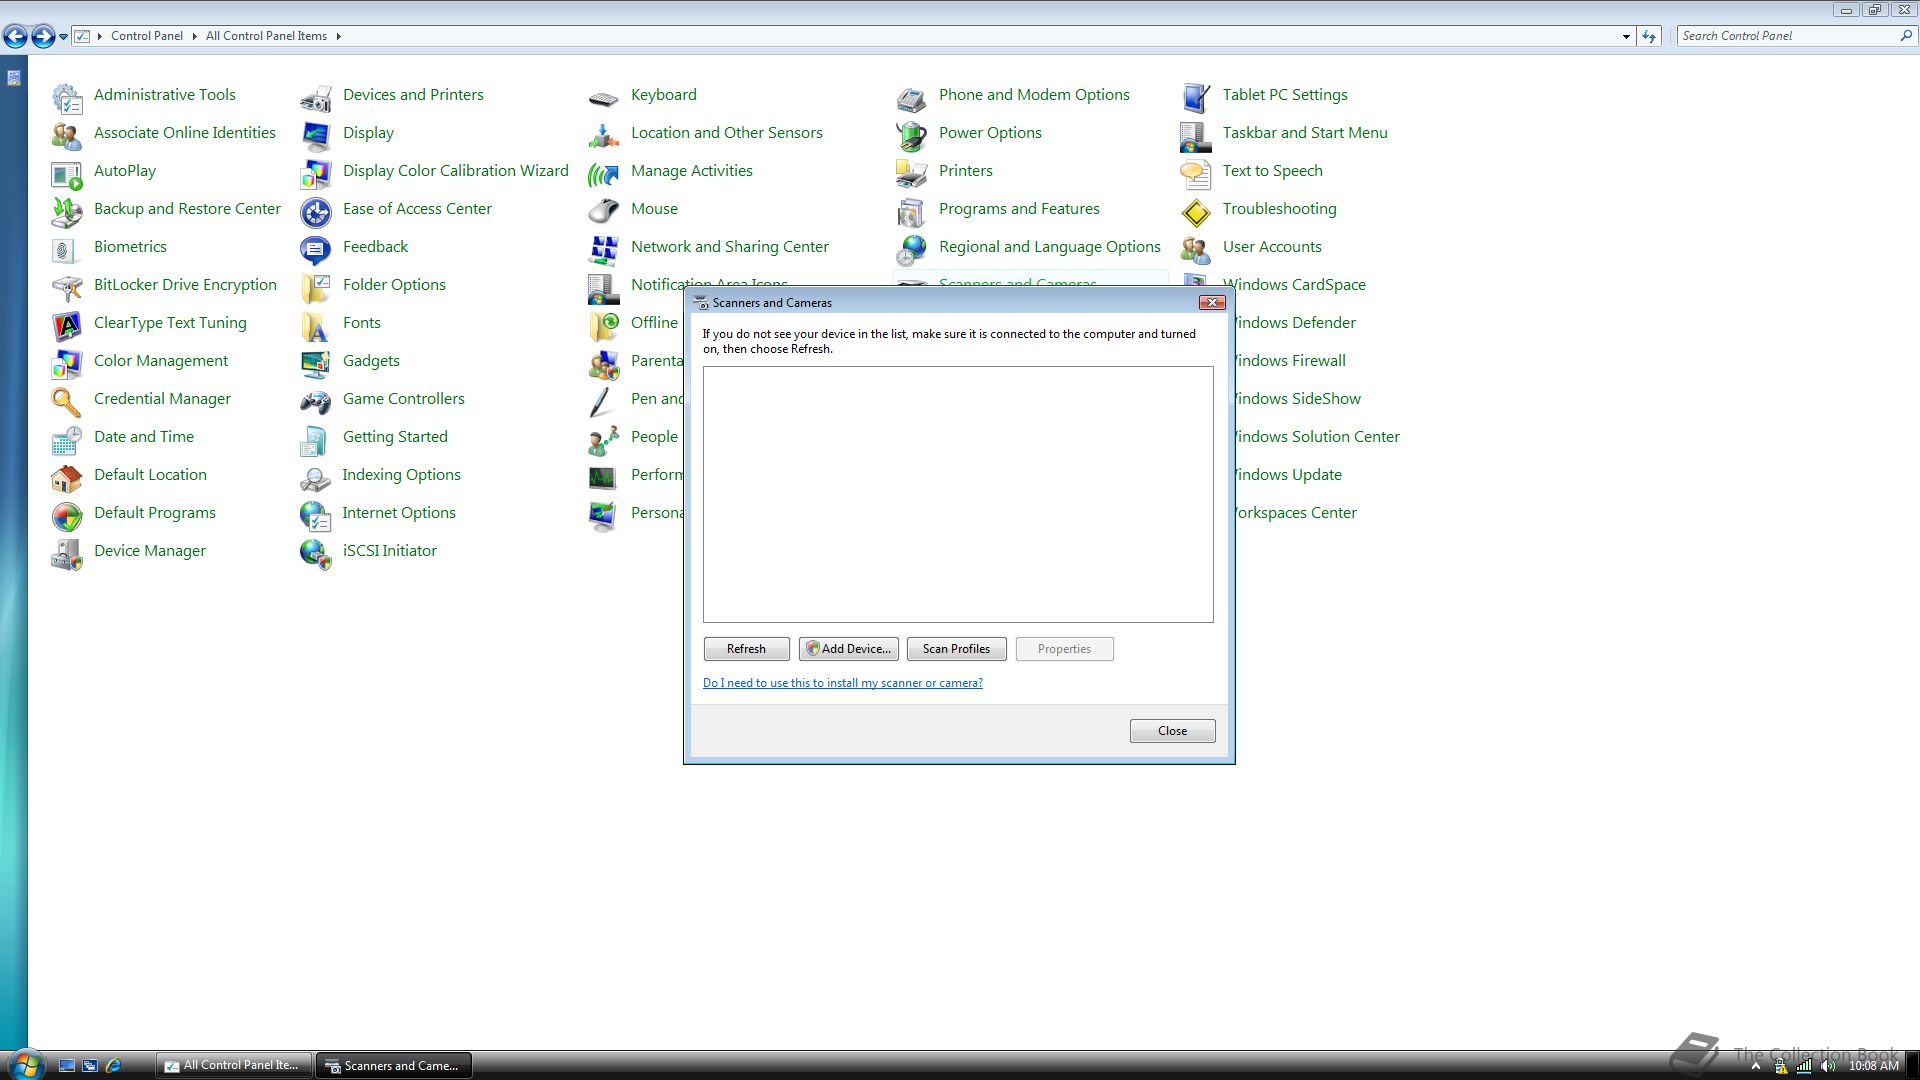Open the Keyboard icon
The height and width of the screenshot is (1080, 1920).
[604, 97]
